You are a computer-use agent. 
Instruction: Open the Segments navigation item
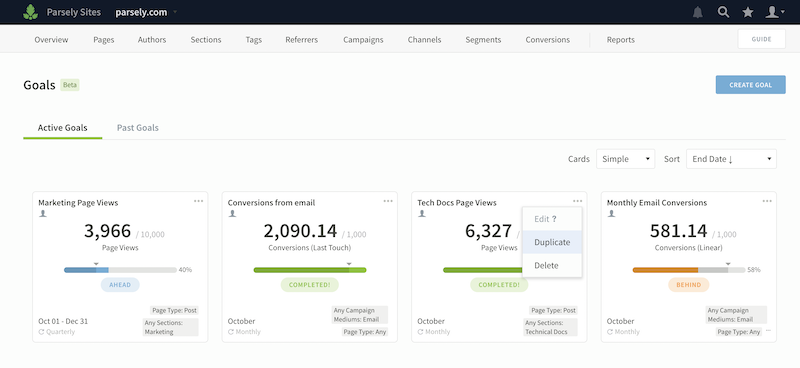tap(483, 39)
